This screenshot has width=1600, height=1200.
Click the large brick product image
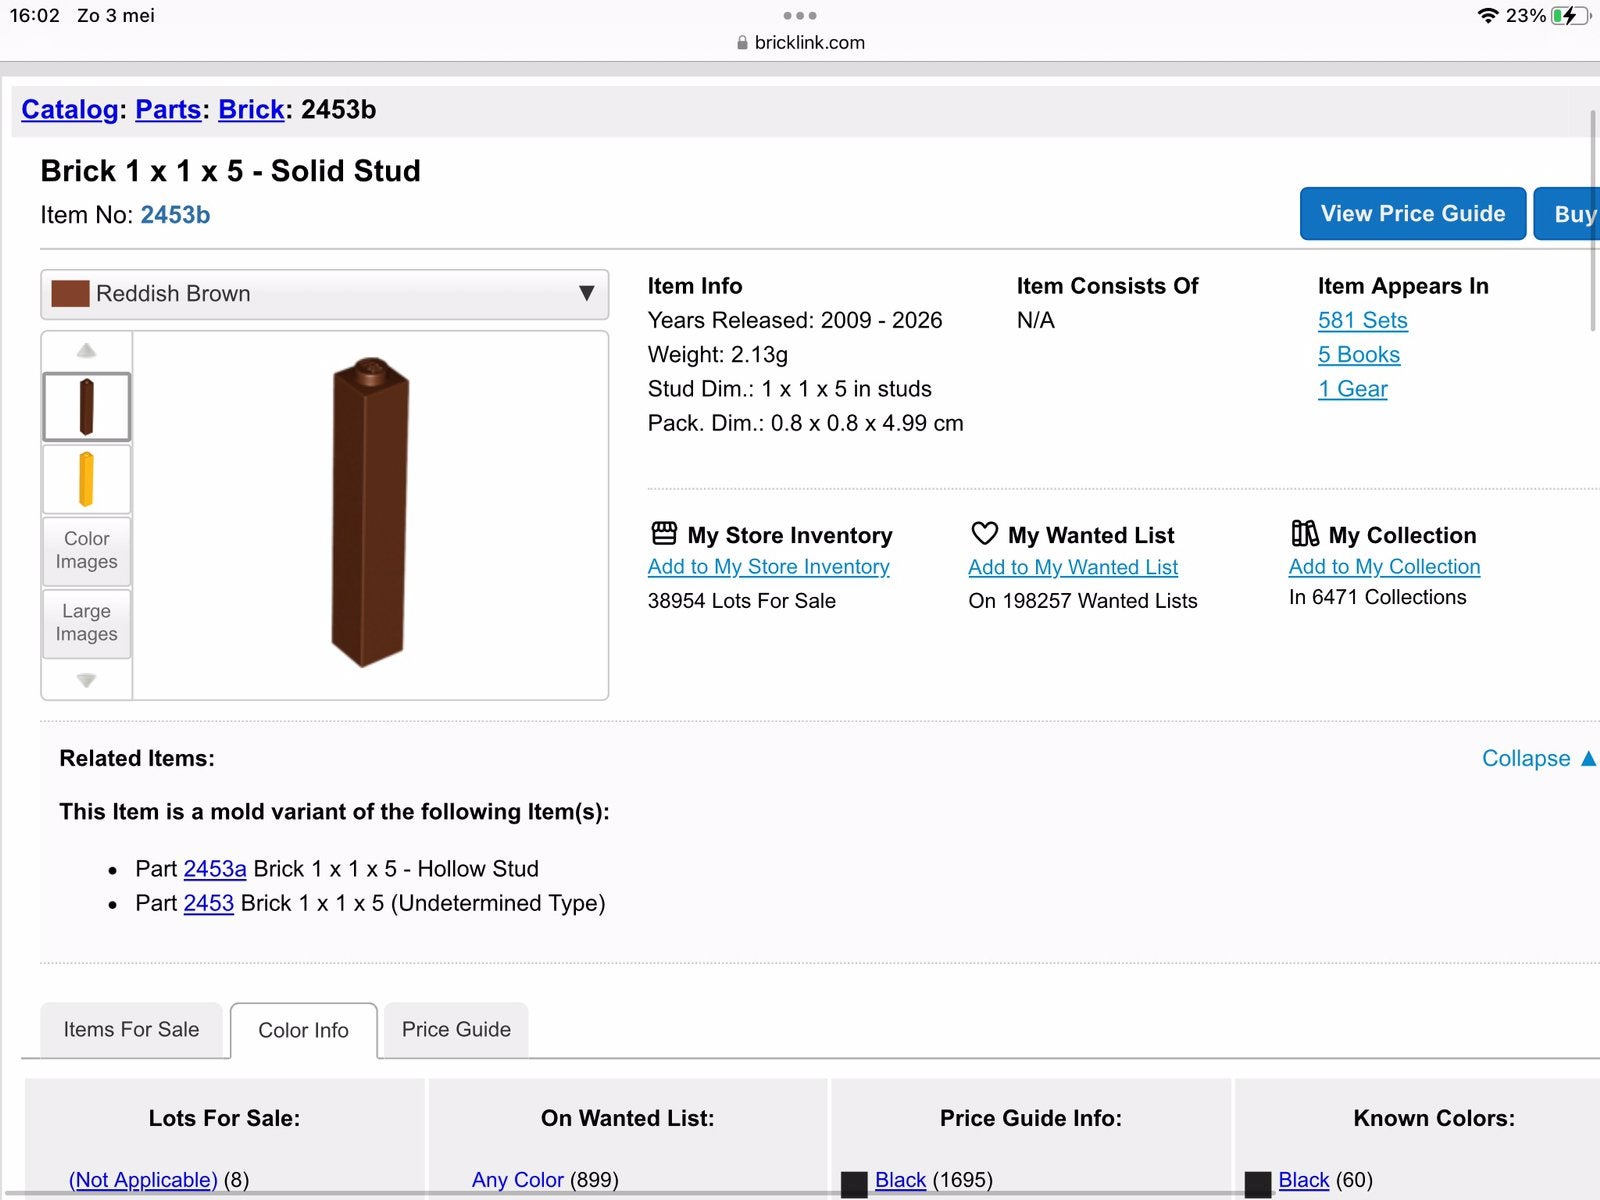[370, 512]
